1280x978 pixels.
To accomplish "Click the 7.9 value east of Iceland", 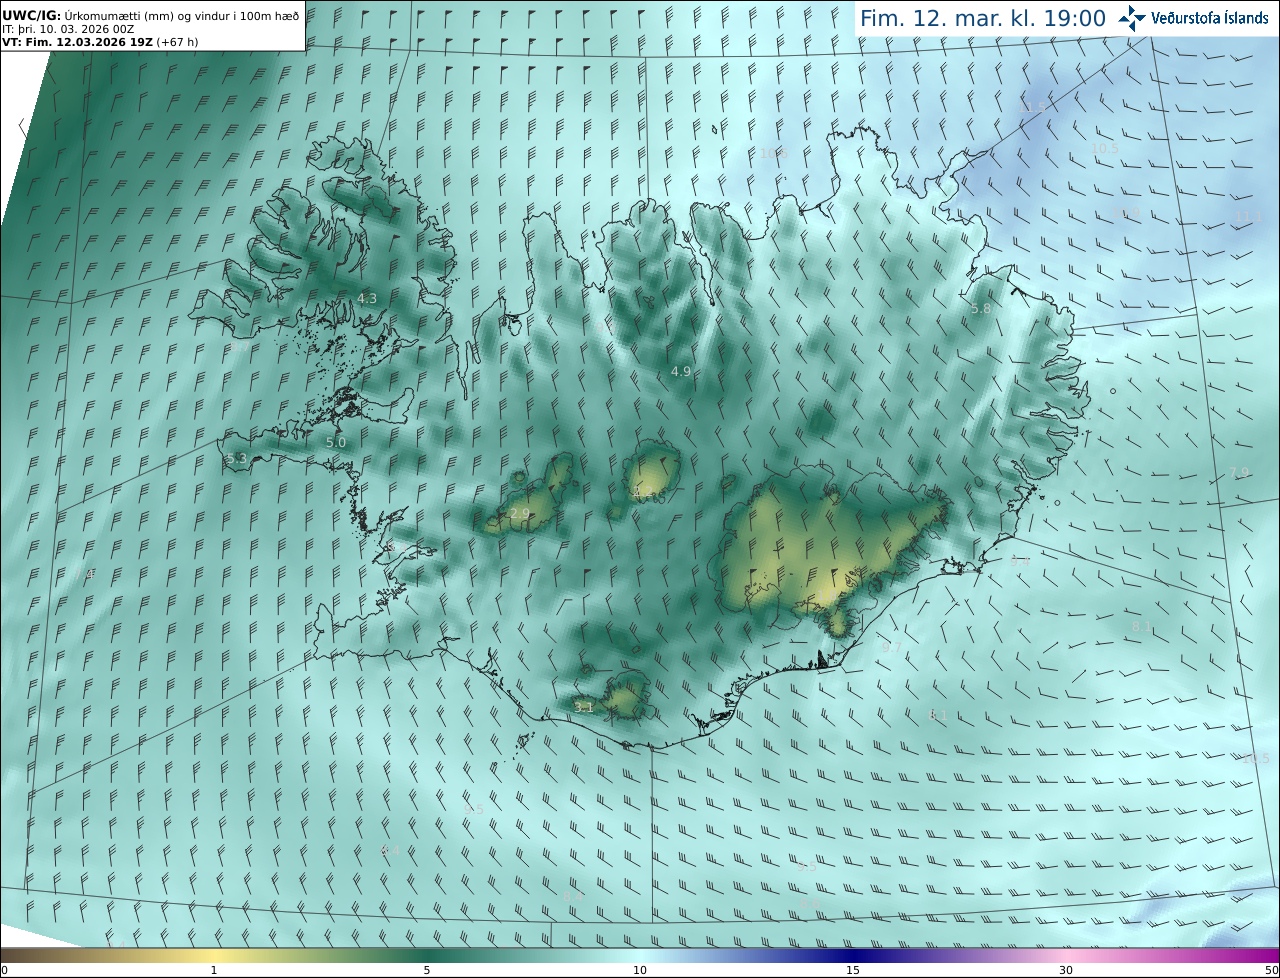I will click(x=1239, y=472).
